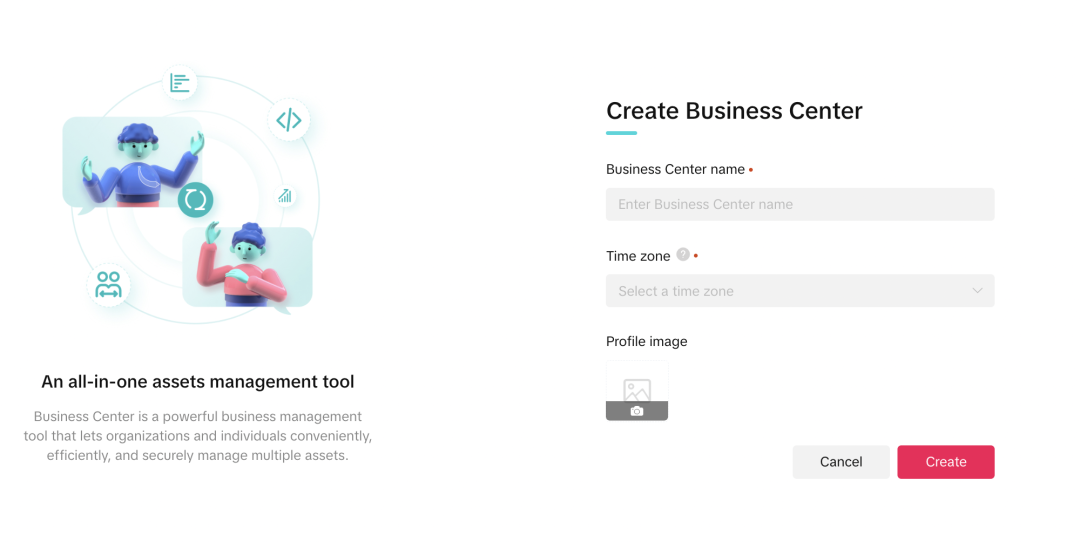Click the Create button

[946, 462]
